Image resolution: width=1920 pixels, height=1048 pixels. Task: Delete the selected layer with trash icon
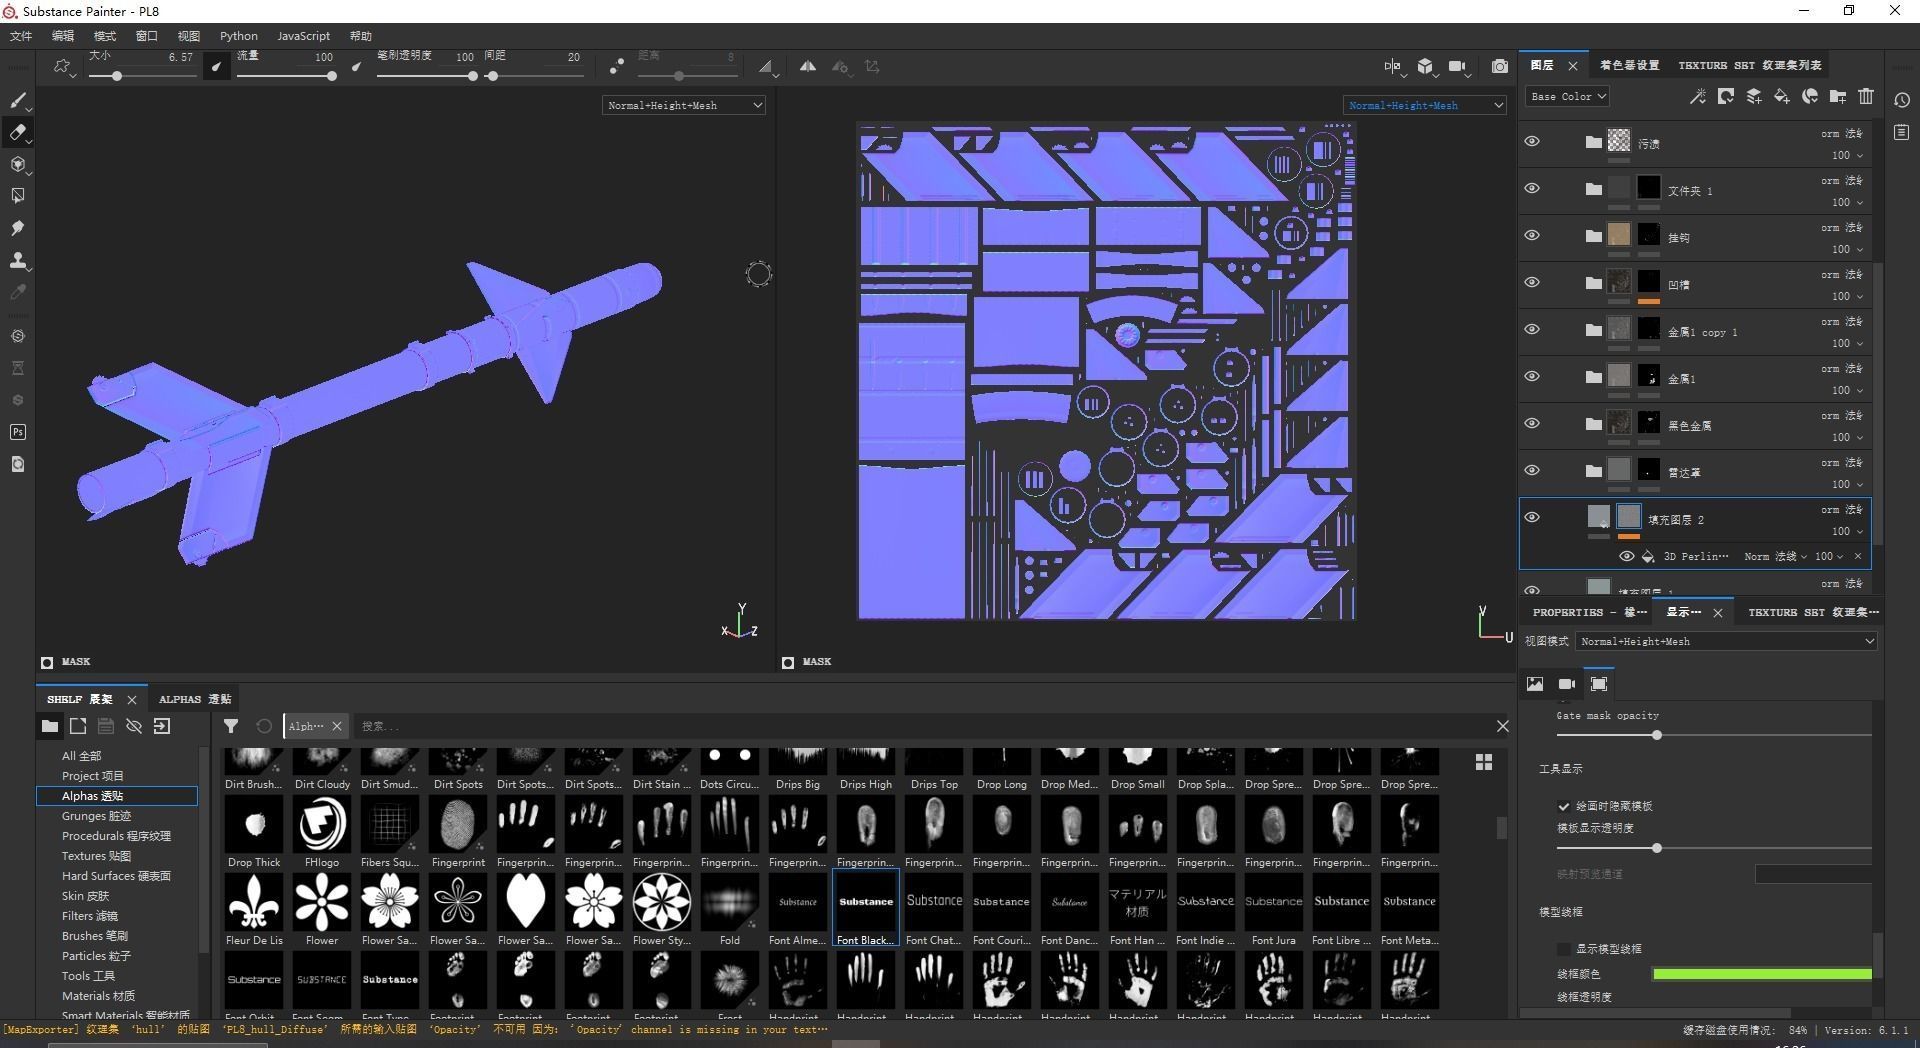1866,96
